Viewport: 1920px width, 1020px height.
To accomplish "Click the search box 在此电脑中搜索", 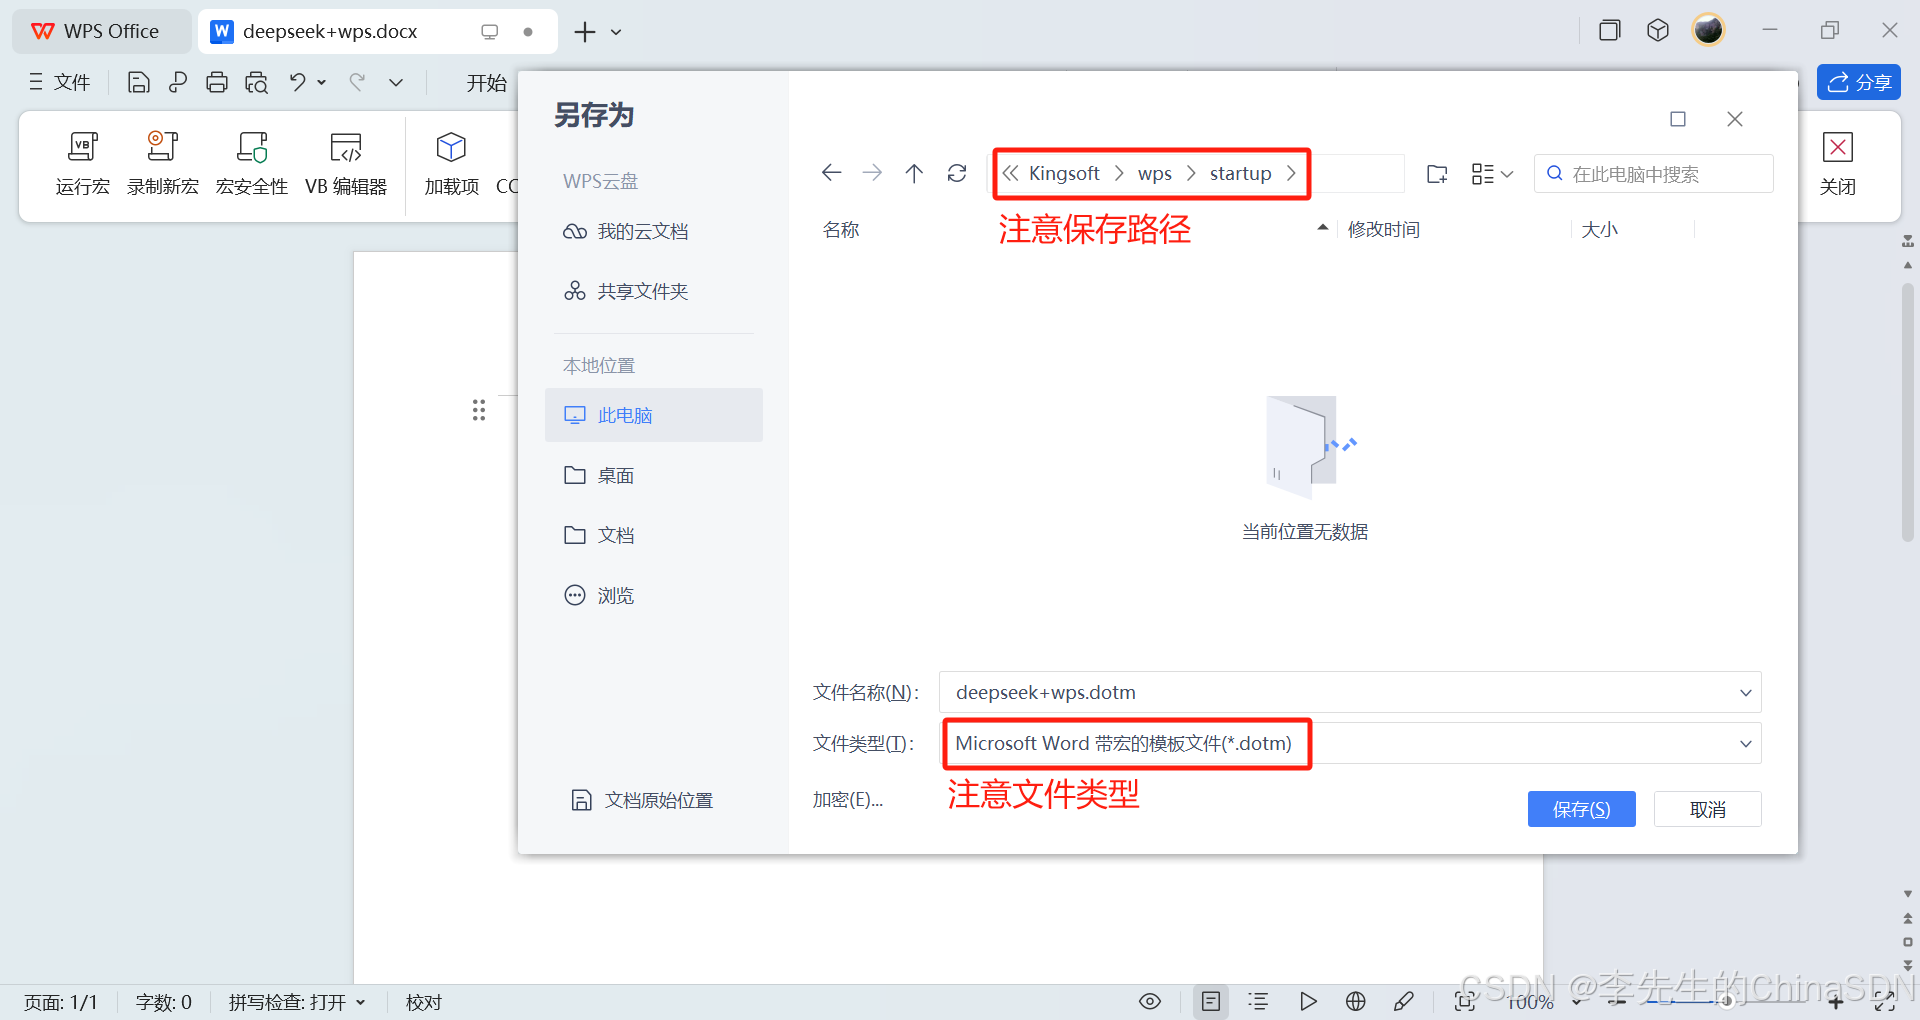I will click(1654, 174).
